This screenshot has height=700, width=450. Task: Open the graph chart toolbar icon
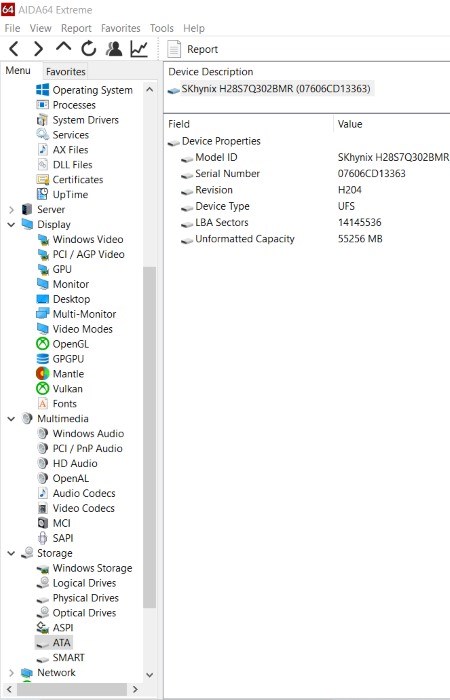tap(139, 48)
